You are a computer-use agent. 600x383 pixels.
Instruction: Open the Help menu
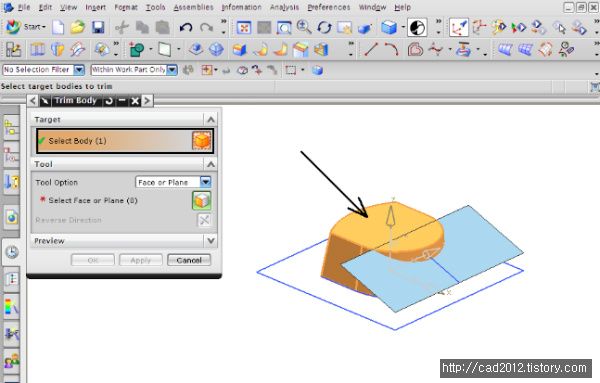[403, 7]
